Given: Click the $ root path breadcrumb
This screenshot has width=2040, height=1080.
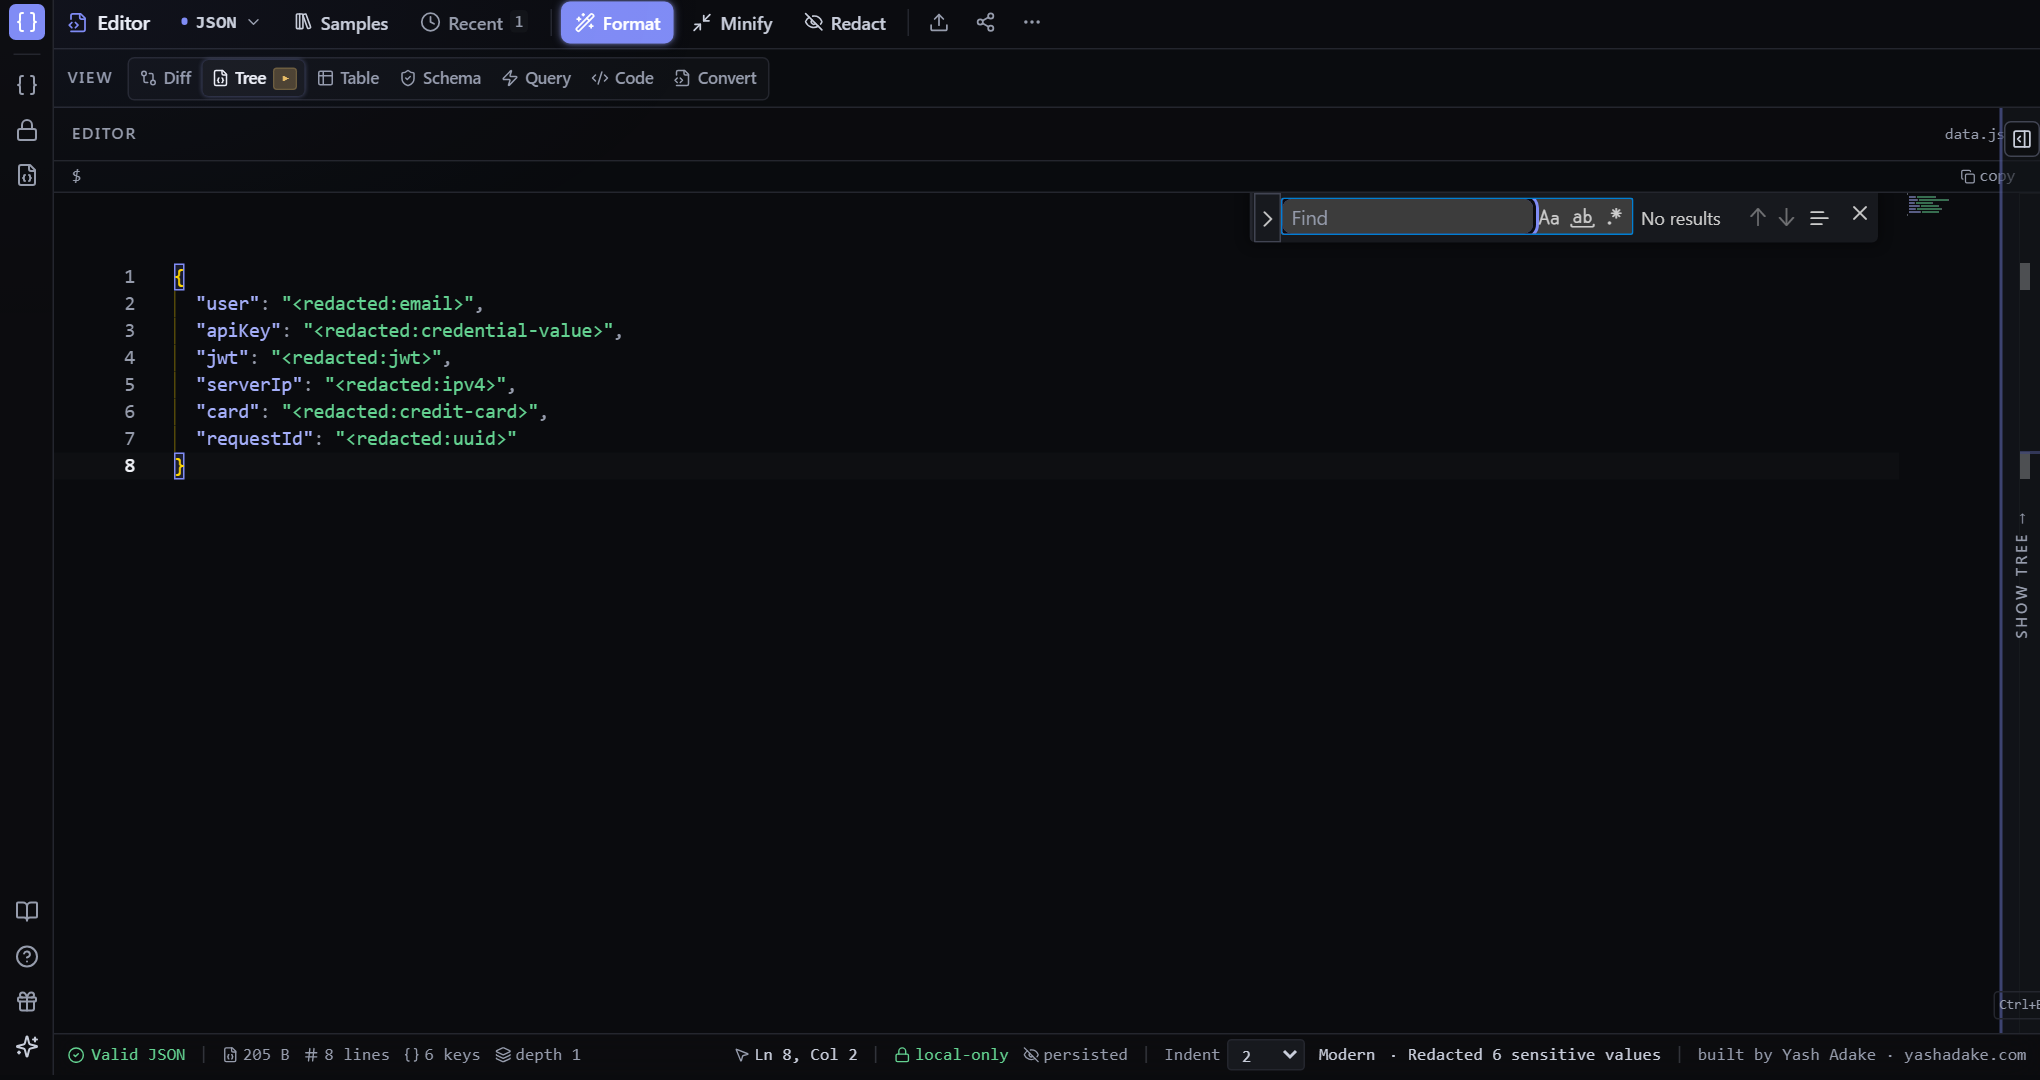Looking at the screenshot, I should coord(76,176).
